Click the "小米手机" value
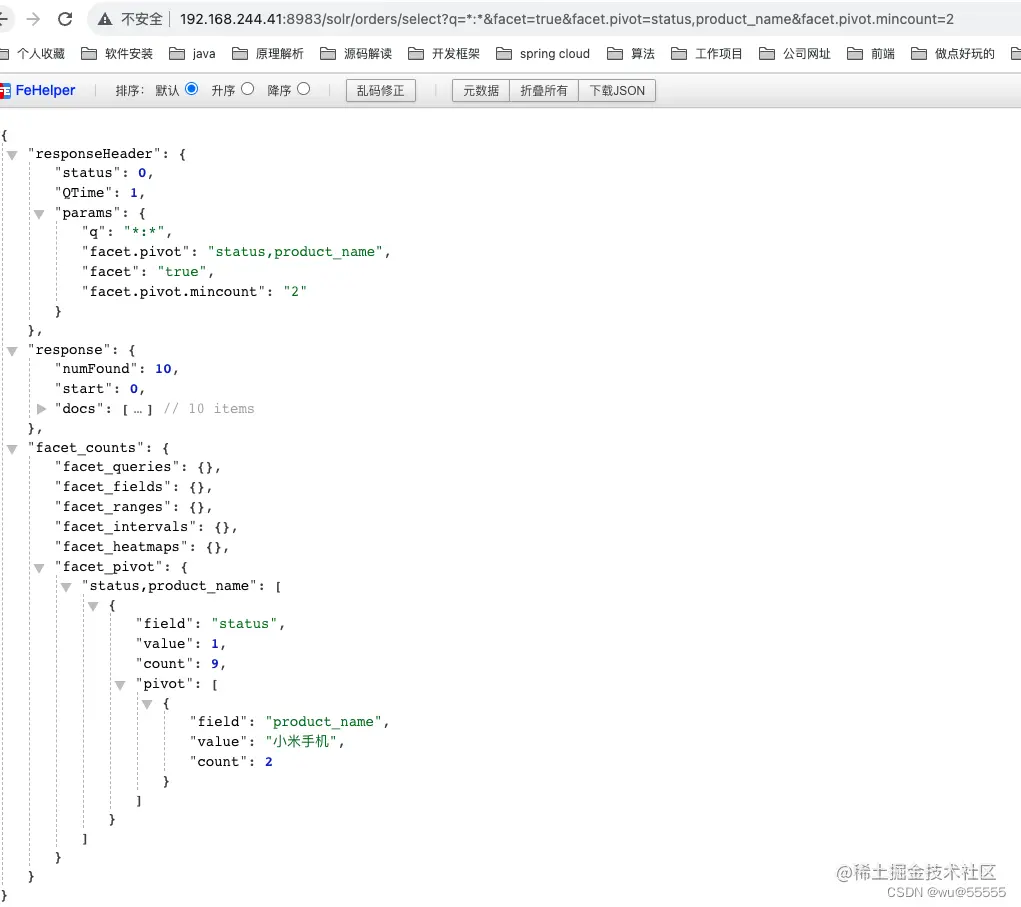This screenshot has height=907, width=1021. click(301, 742)
